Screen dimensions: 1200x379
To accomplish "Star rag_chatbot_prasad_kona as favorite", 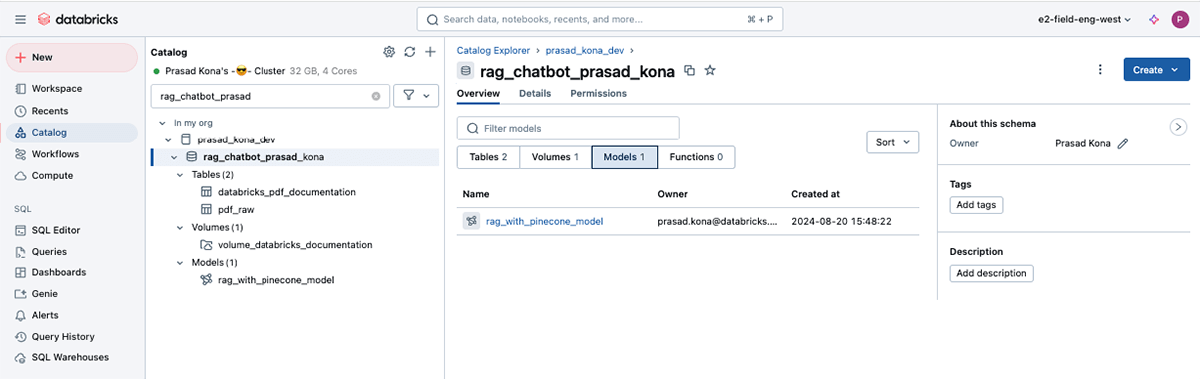I will 710,70.
